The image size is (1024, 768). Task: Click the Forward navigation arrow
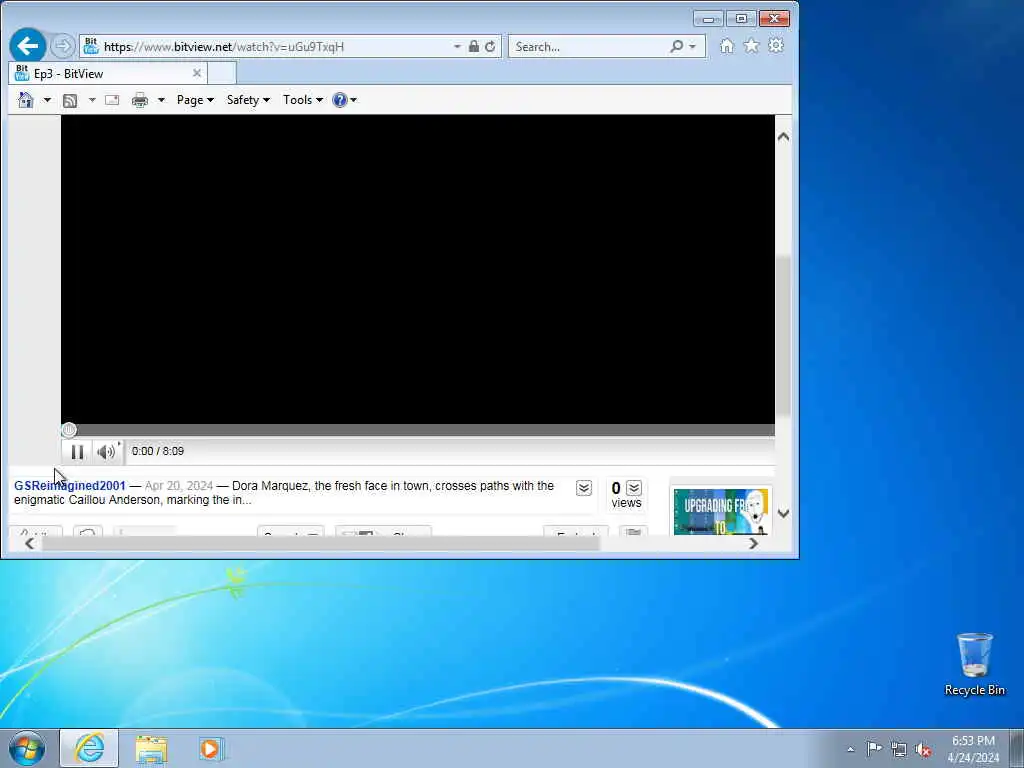63,46
